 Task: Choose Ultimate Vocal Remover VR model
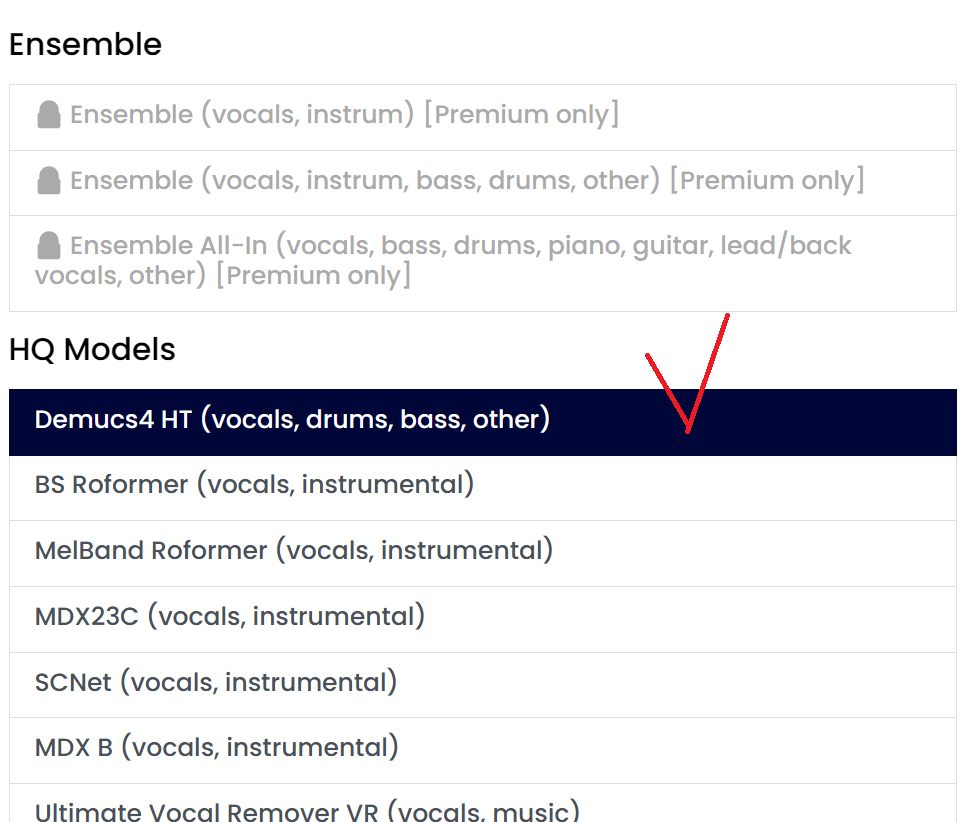tap(306, 811)
